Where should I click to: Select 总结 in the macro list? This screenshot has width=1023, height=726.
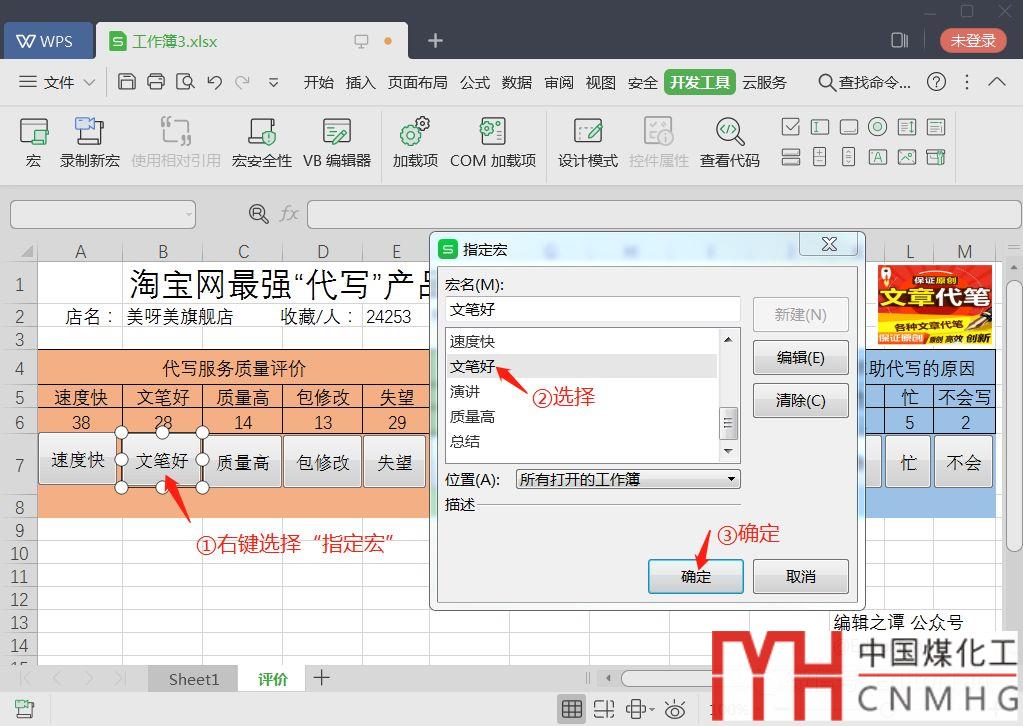pyautogui.click(x=582, y=441)
